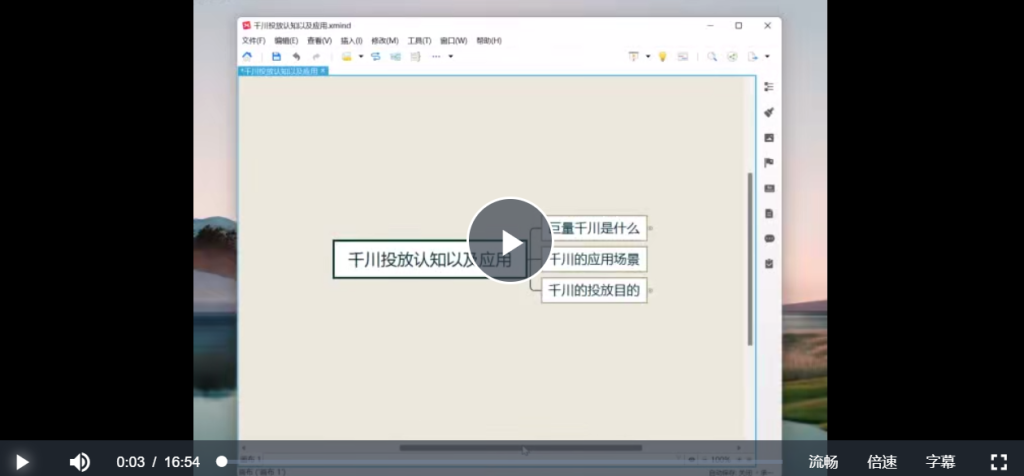
Task: Seek using the video progress handle
Action: 222,462
